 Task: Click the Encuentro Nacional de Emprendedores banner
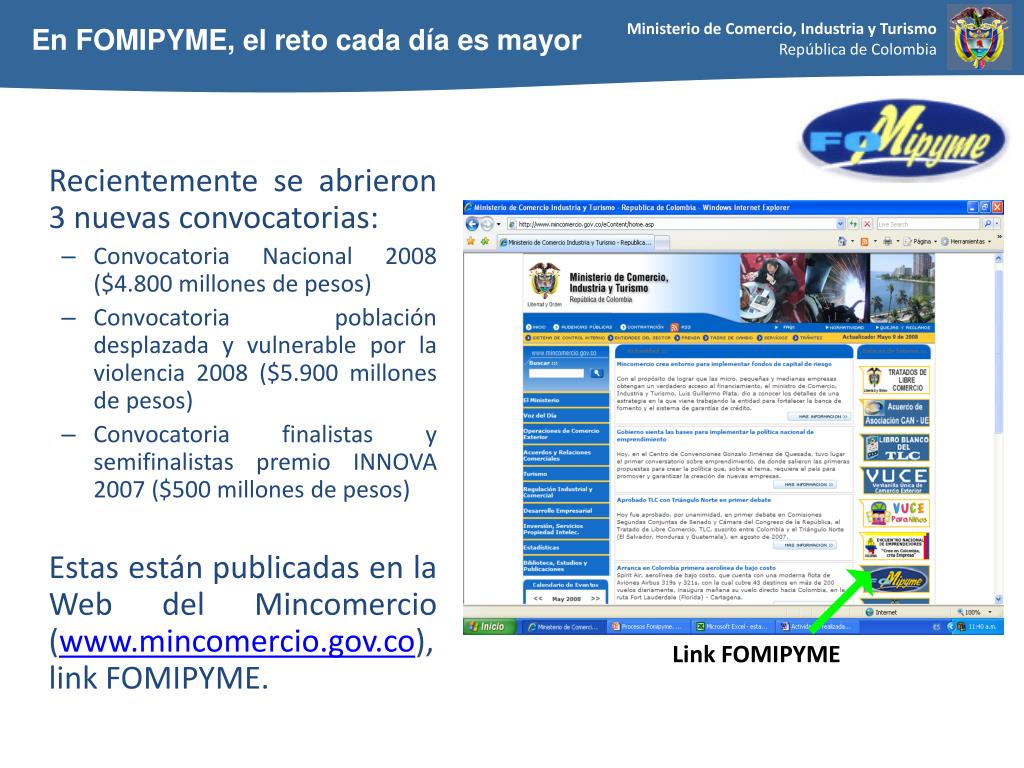[895, 547]
